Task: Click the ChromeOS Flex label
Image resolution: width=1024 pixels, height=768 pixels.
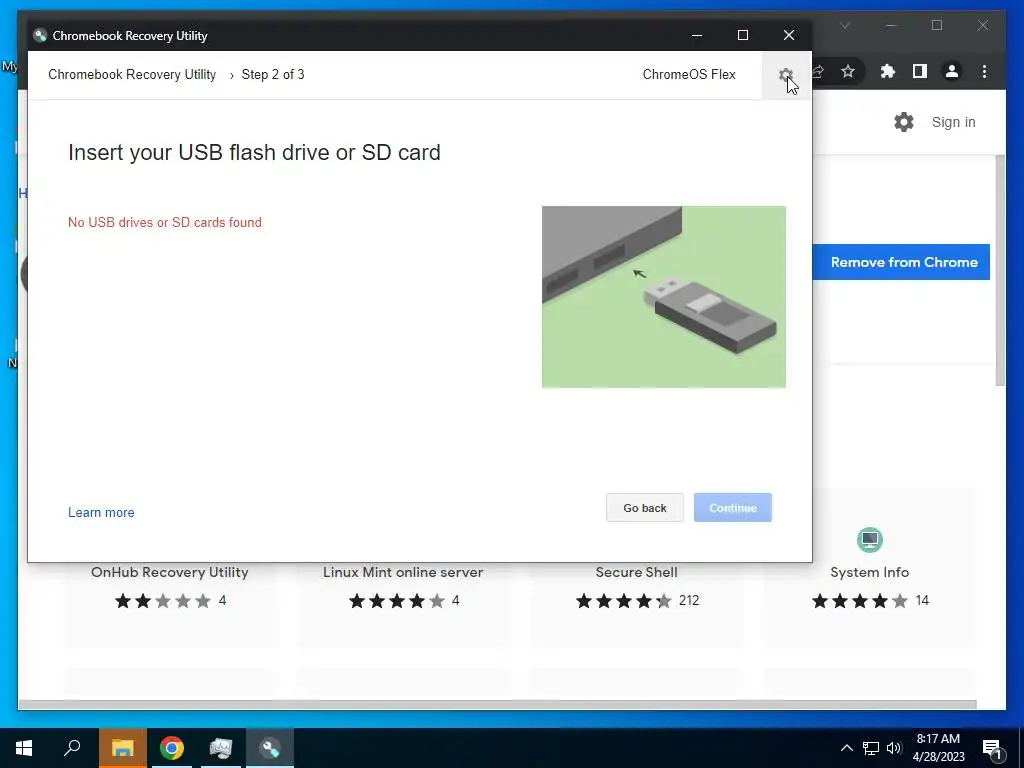Action: 689,74
